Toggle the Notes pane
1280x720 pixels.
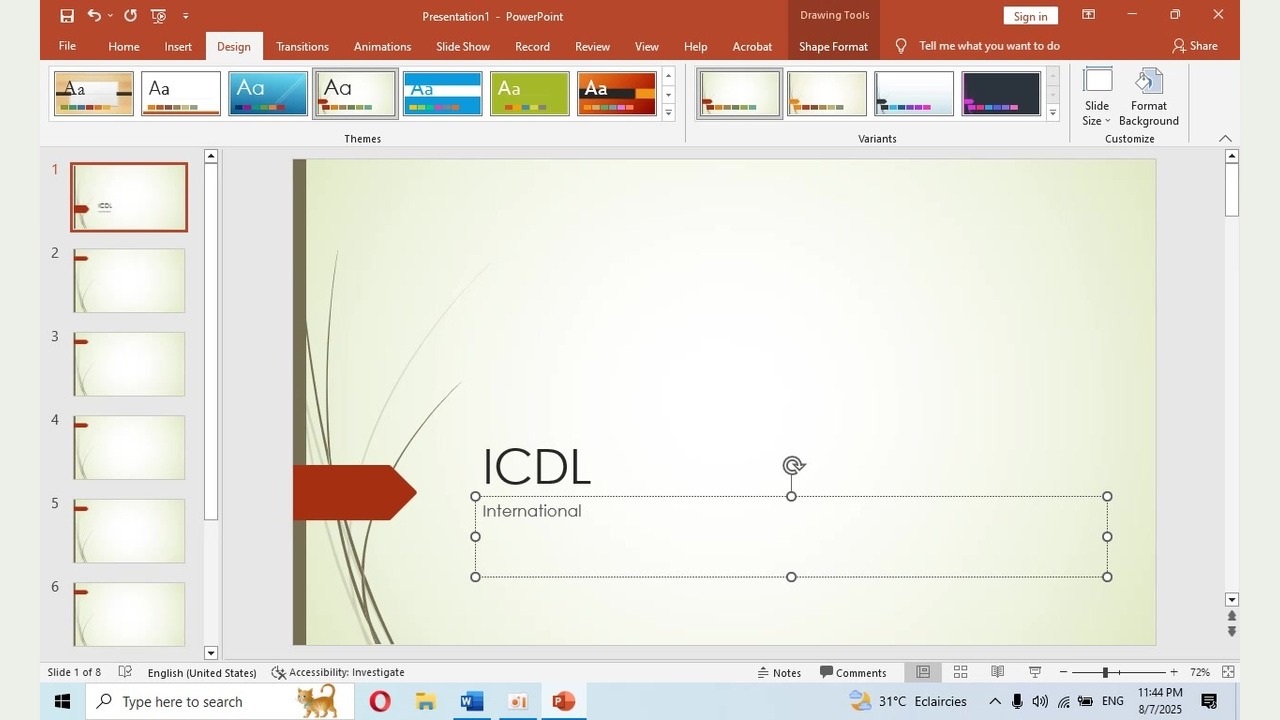(779, 673)
